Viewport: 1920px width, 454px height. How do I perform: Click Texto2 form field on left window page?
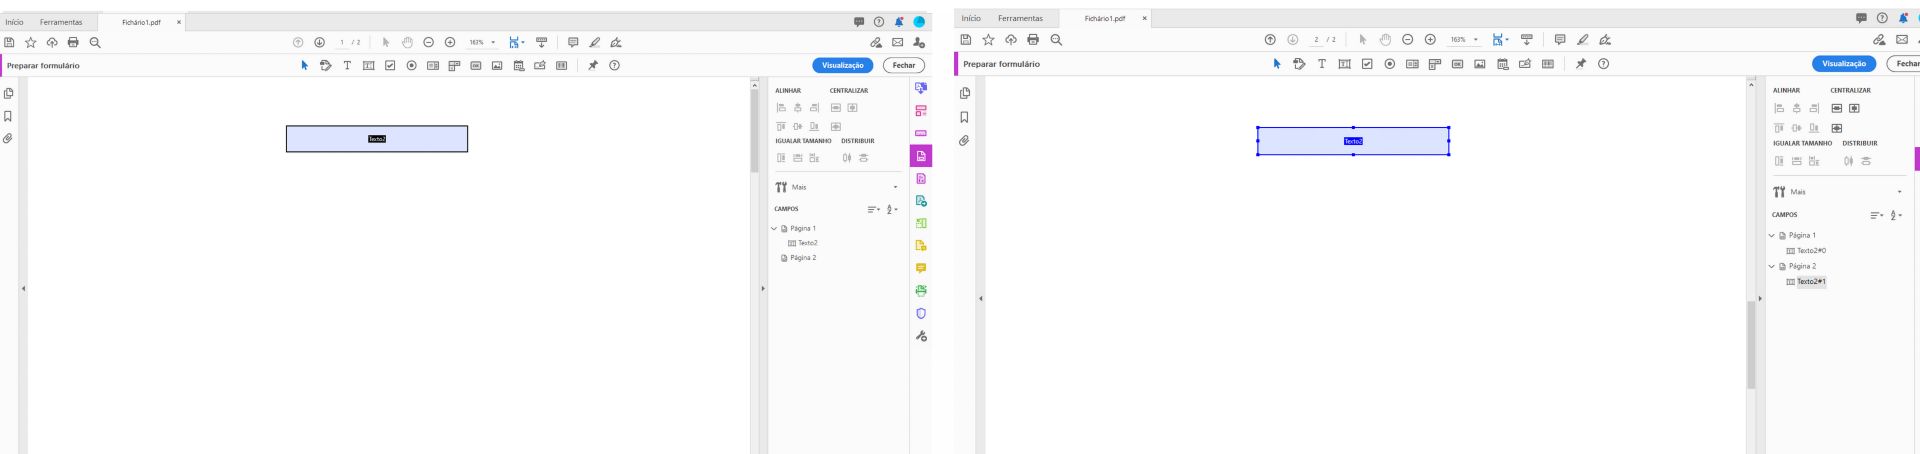point(377,139)
